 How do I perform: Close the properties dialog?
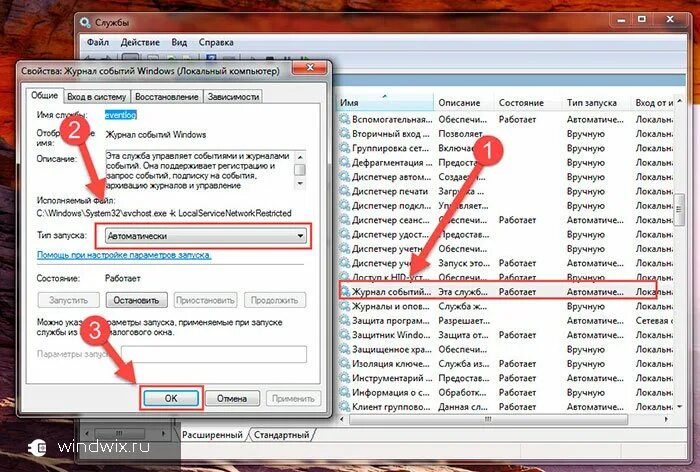coord(310,67)
